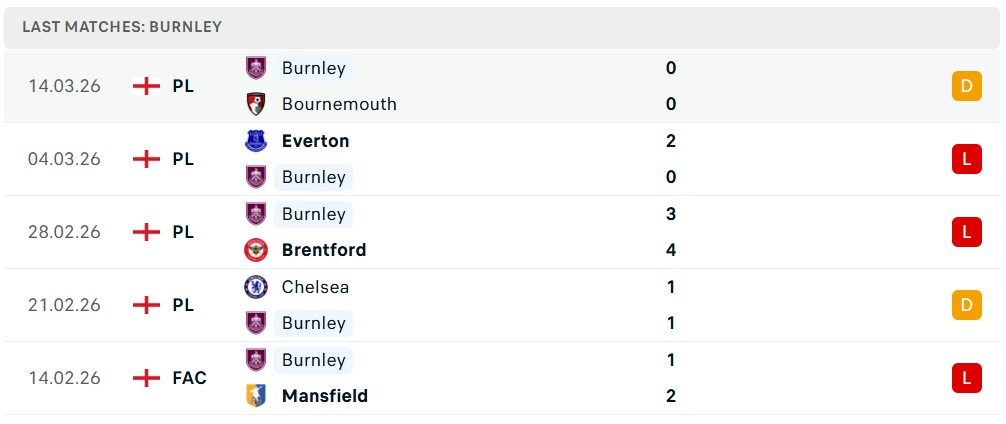The height and width of the screenshot is (424, 1006).
Task: Open the Bournemouth team link
Action: (339, 104)
